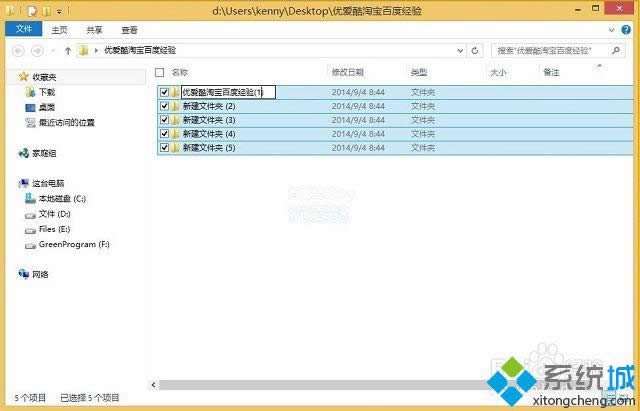Open the GreenProgram (F:) drive
The height and width of the screenshot is (411, 640).
(x=74, y=244)
